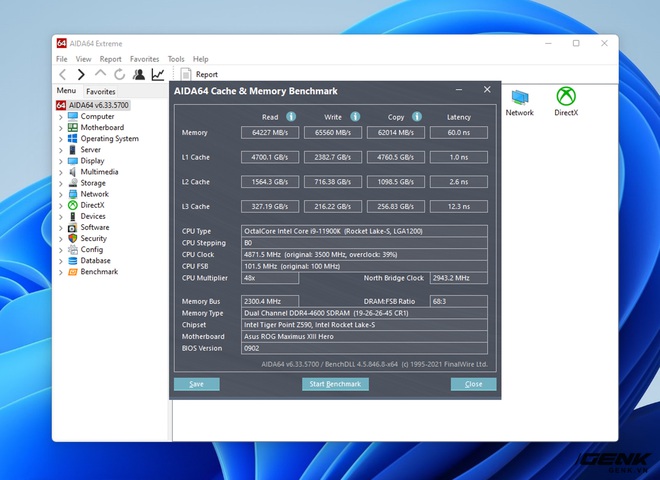
Task: Close the benchmark dialog with the X
Action: click(487, 89)
